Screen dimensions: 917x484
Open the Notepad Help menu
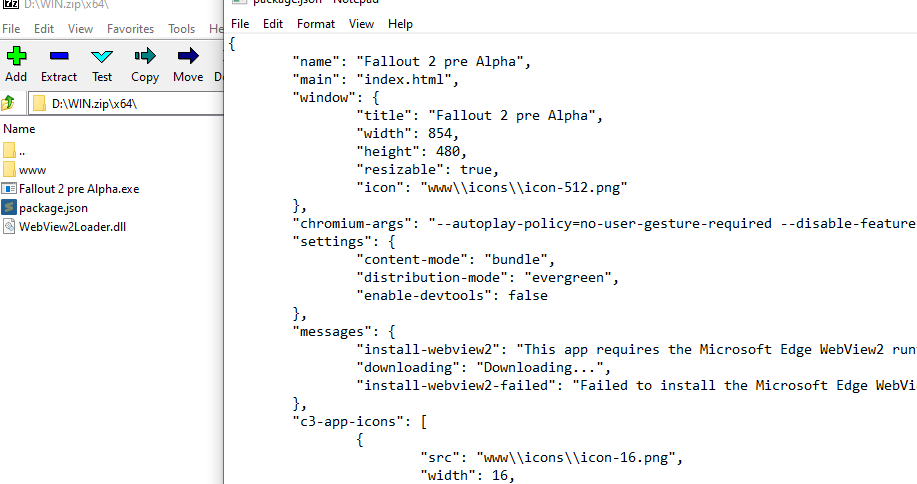pyautogui.click(x=401, y=24)
